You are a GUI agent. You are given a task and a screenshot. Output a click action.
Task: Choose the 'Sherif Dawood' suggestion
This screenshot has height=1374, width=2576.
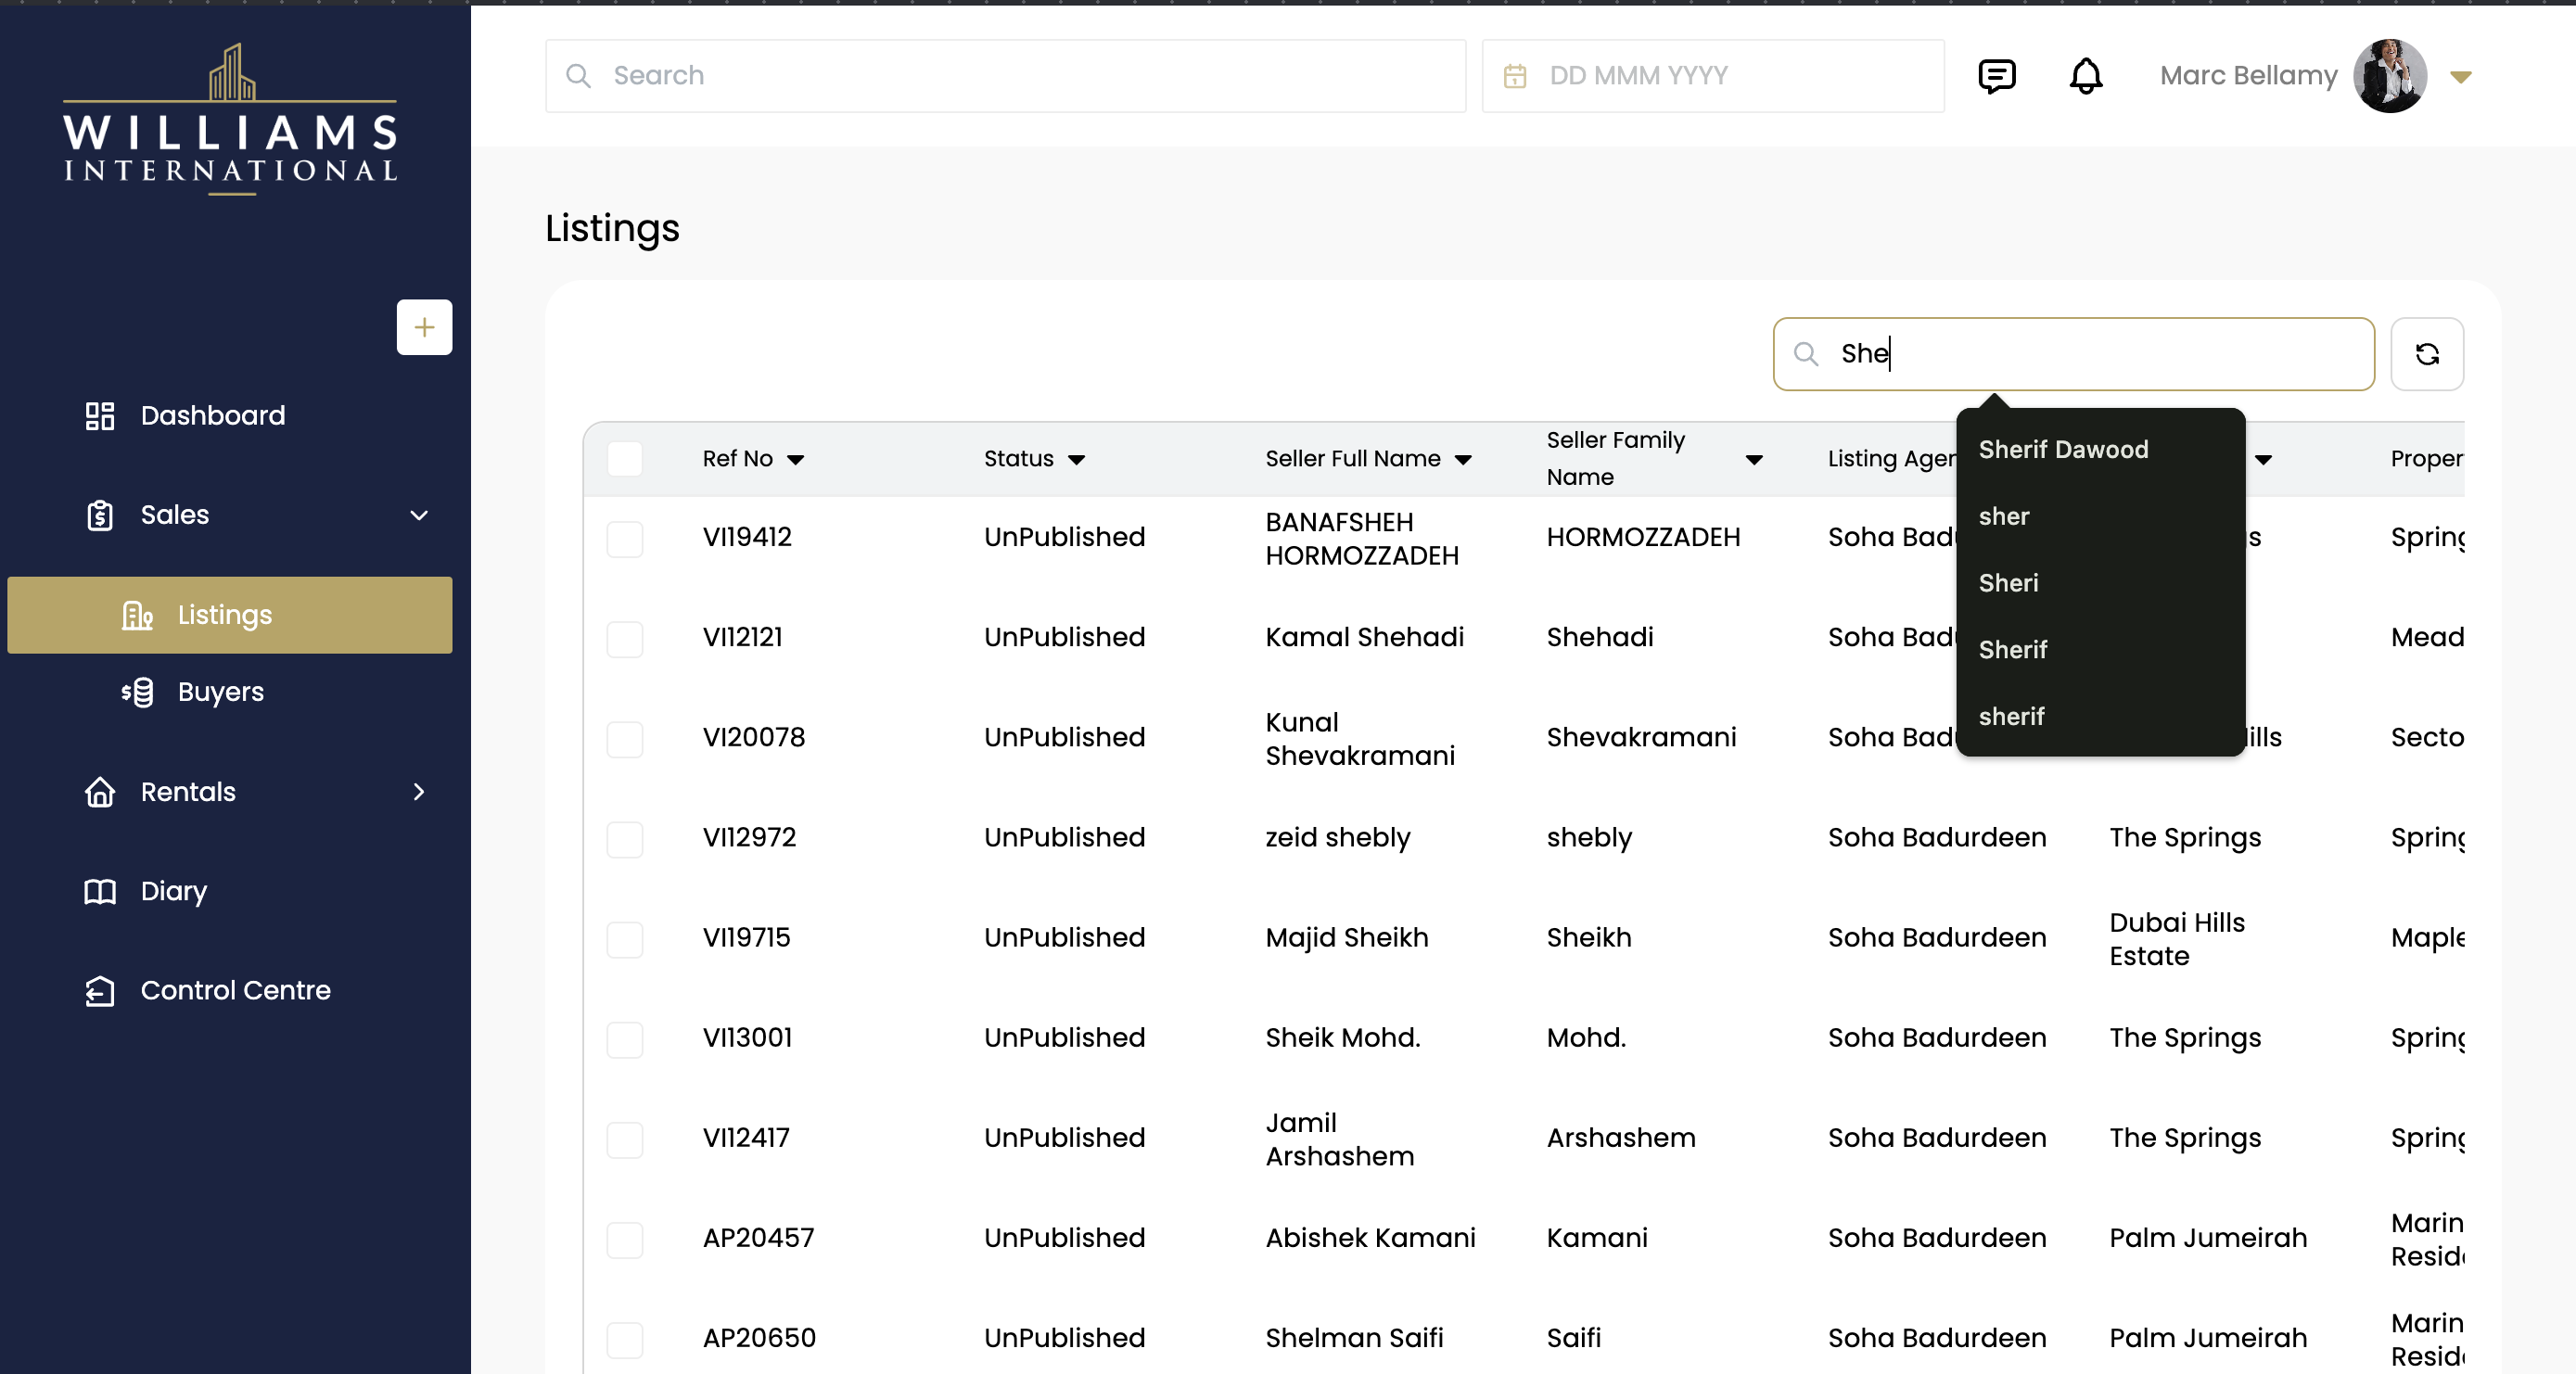point(2063,450)
